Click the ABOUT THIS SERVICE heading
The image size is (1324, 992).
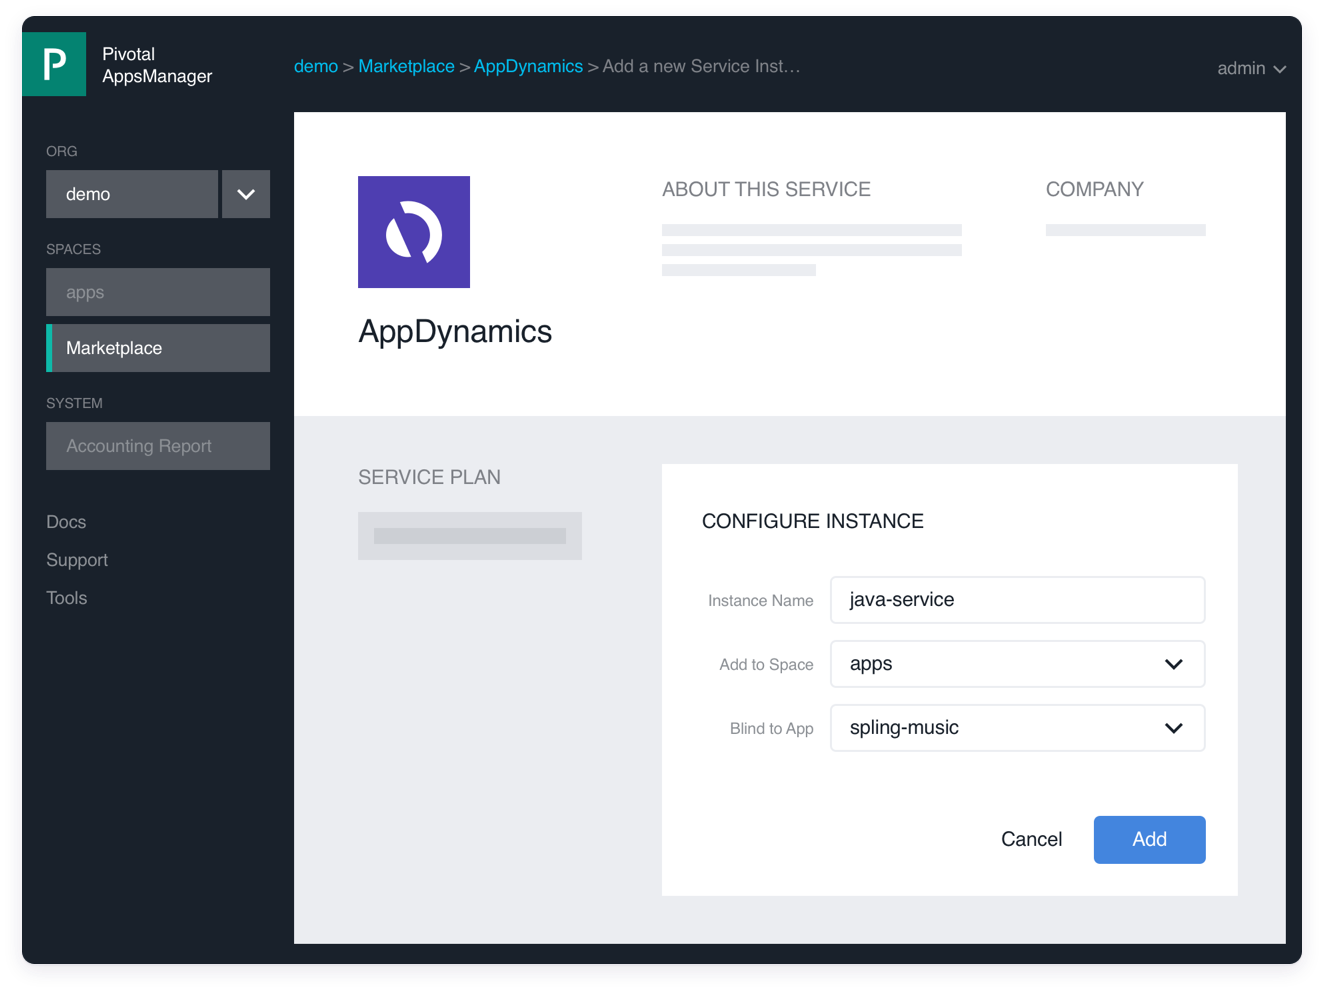coord(766,189)
